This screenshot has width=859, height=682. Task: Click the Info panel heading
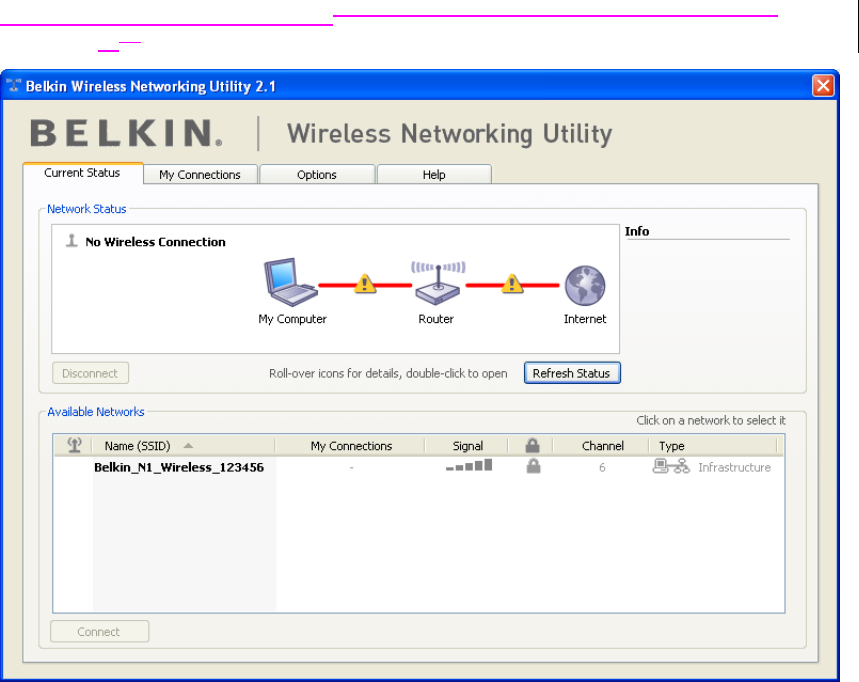tap(637, 231)
